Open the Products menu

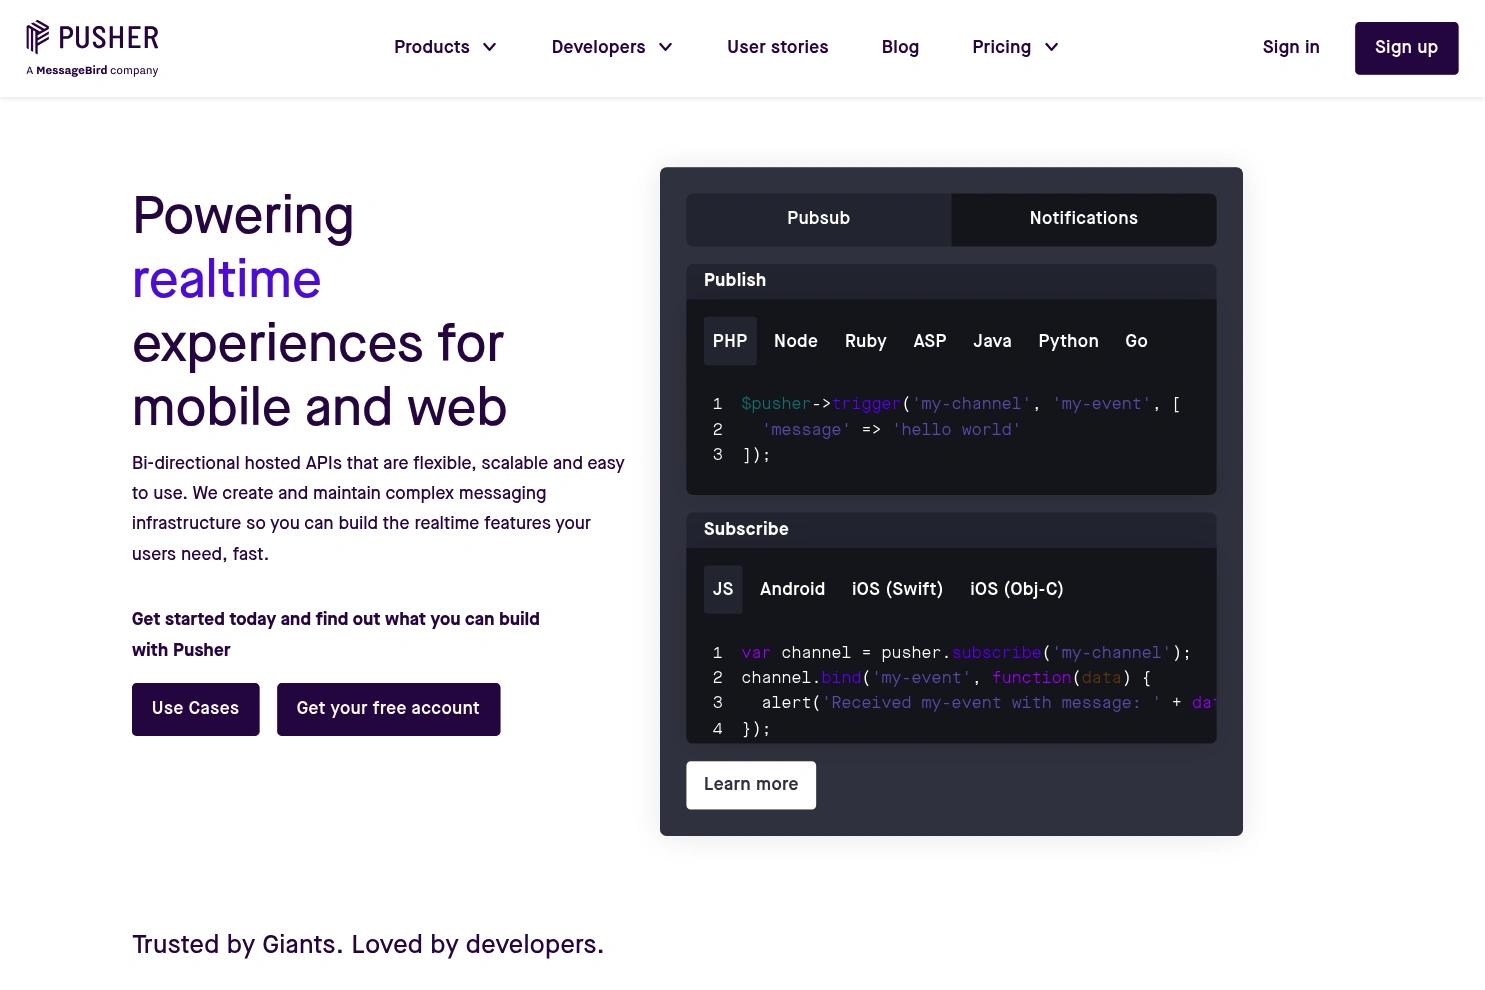point(432,47)
